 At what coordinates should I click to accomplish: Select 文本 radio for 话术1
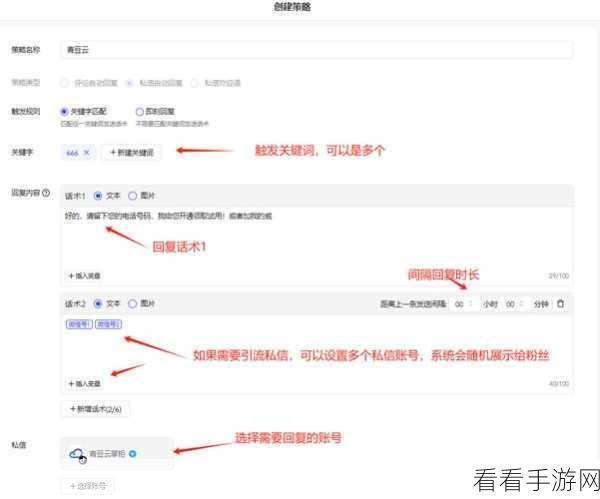point(98,196)
